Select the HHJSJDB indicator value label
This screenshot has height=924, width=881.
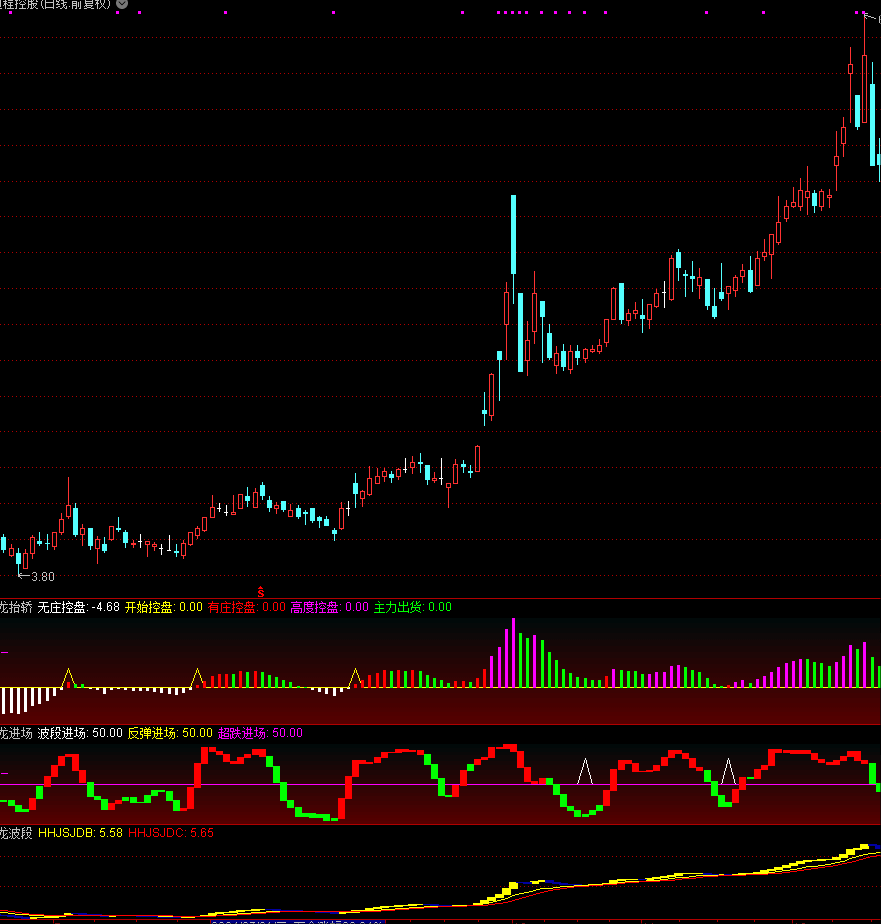pyautogui.click(x=80, y=832)
